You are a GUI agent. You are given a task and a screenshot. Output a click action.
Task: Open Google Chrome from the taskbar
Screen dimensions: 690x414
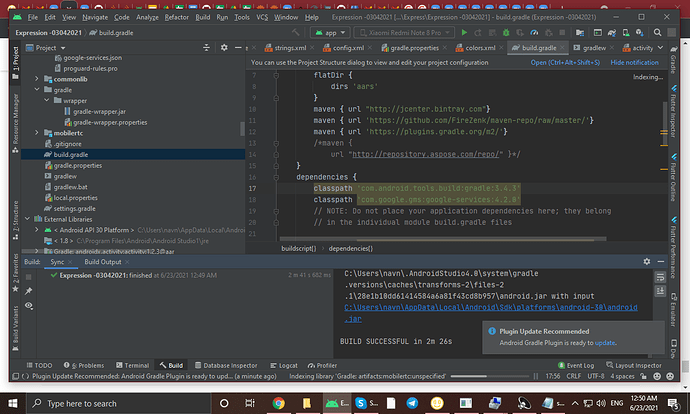click(x=278, y=403)
